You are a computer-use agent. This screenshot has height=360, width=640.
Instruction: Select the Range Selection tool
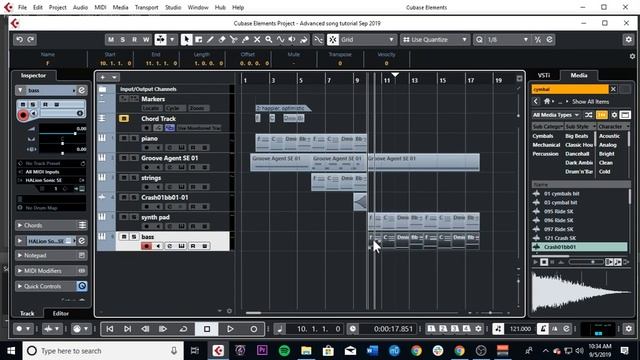(x=199, y=40)
